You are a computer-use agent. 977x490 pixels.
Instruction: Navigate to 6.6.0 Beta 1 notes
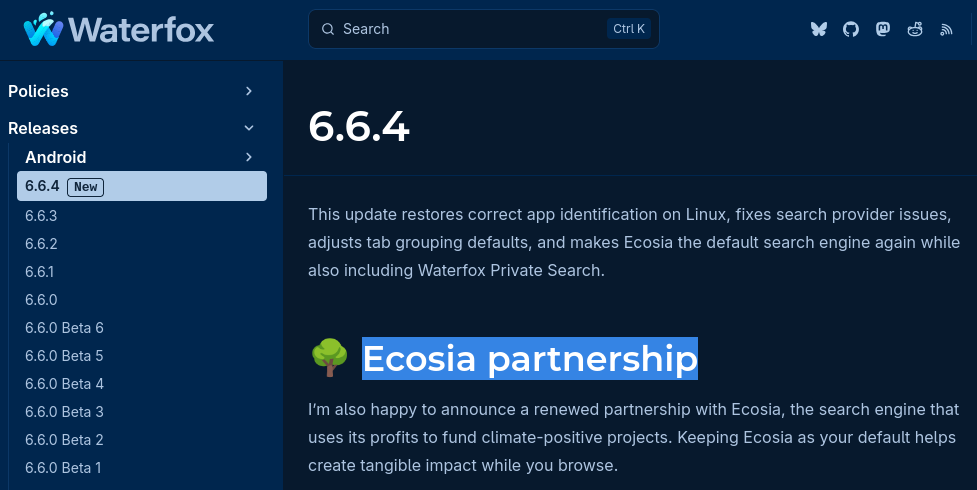(63, 468)
